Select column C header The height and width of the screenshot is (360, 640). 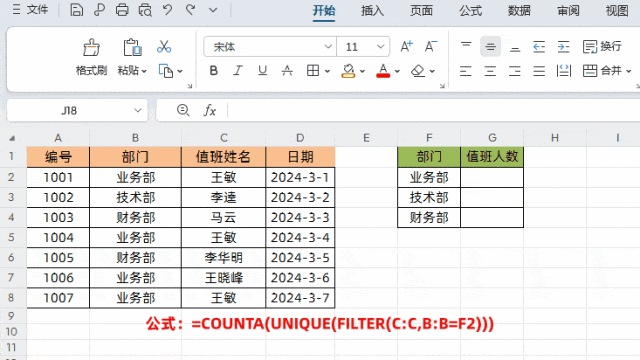click(x=224, y=138)
